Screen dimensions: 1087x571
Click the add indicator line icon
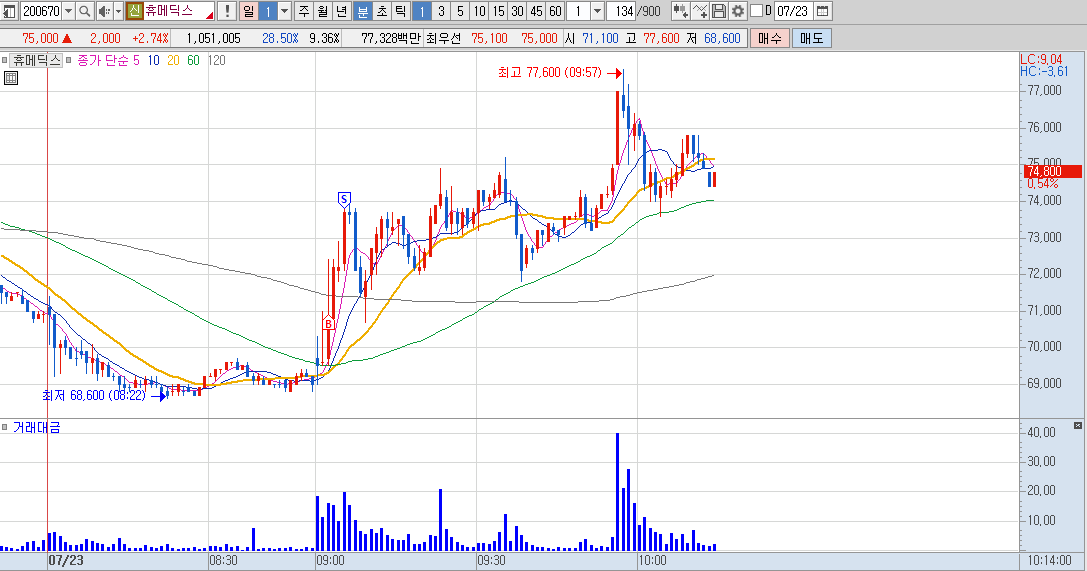coord(700,11)
